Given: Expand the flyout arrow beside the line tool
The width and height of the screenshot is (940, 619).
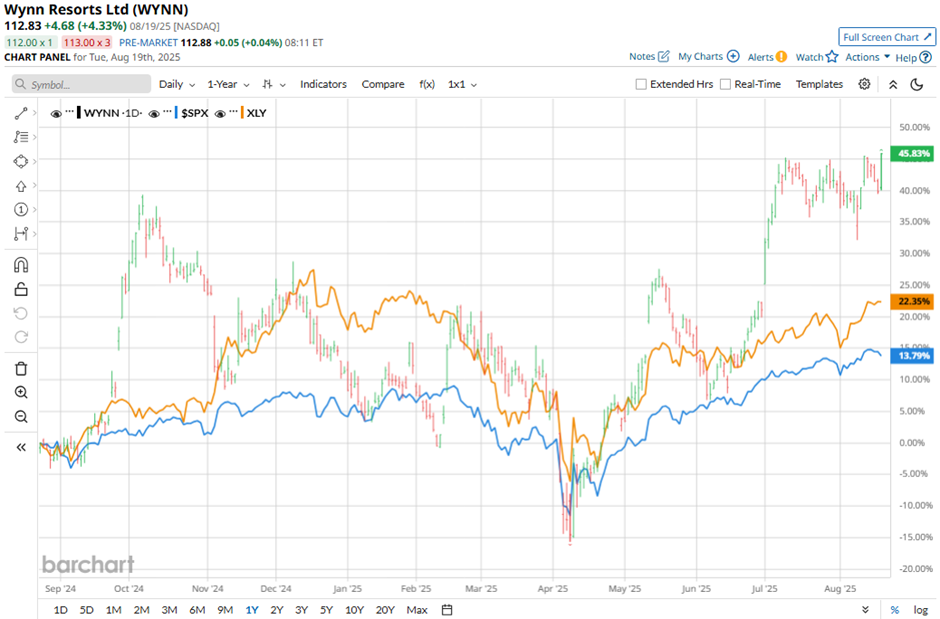Looking at the screenshot, I should (35, 113).
